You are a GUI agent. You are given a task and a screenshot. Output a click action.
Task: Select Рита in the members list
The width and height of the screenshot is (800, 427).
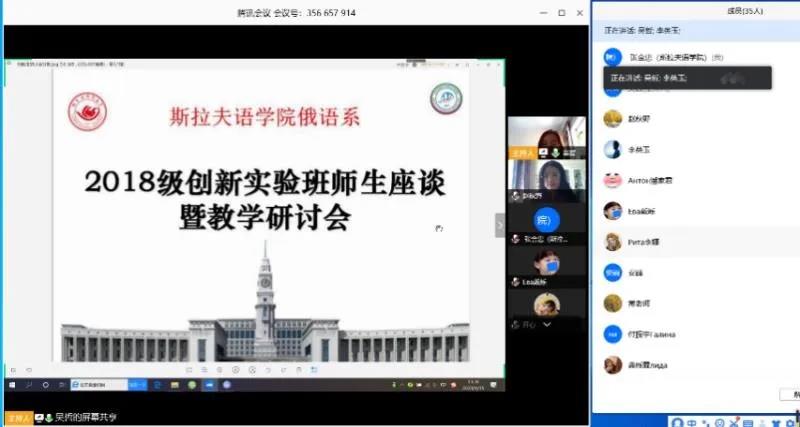[612, 242]
